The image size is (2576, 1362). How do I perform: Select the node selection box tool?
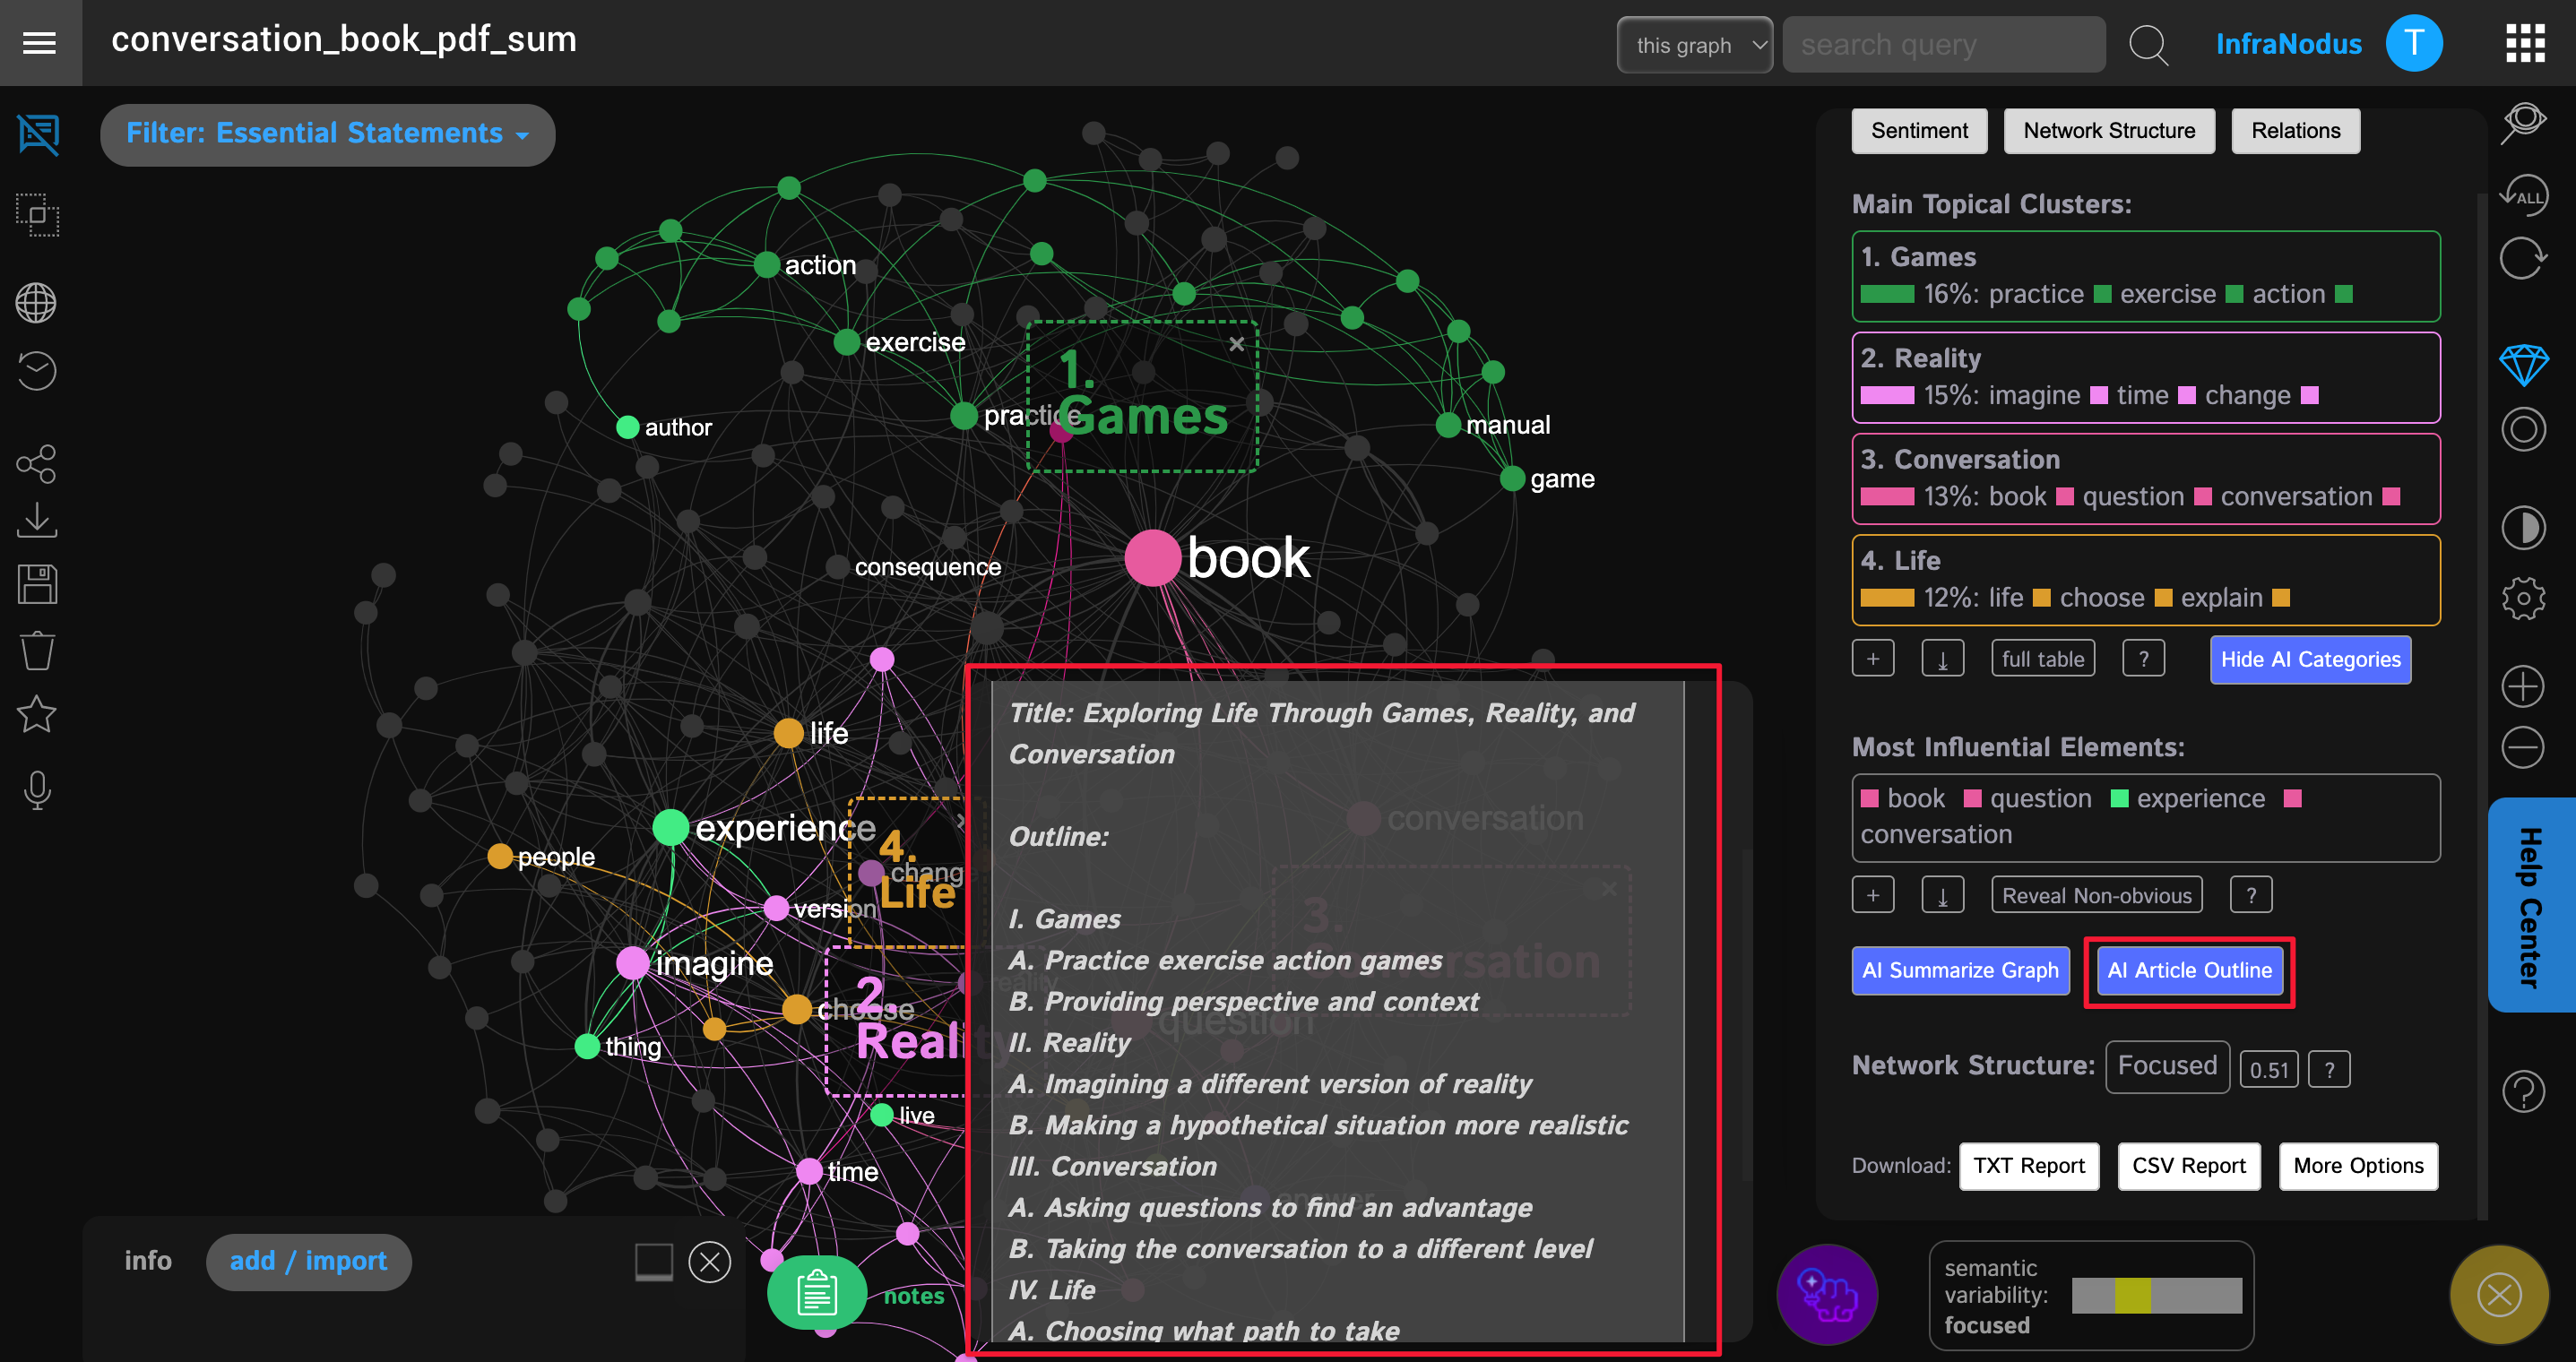click(x=38, y=215)
